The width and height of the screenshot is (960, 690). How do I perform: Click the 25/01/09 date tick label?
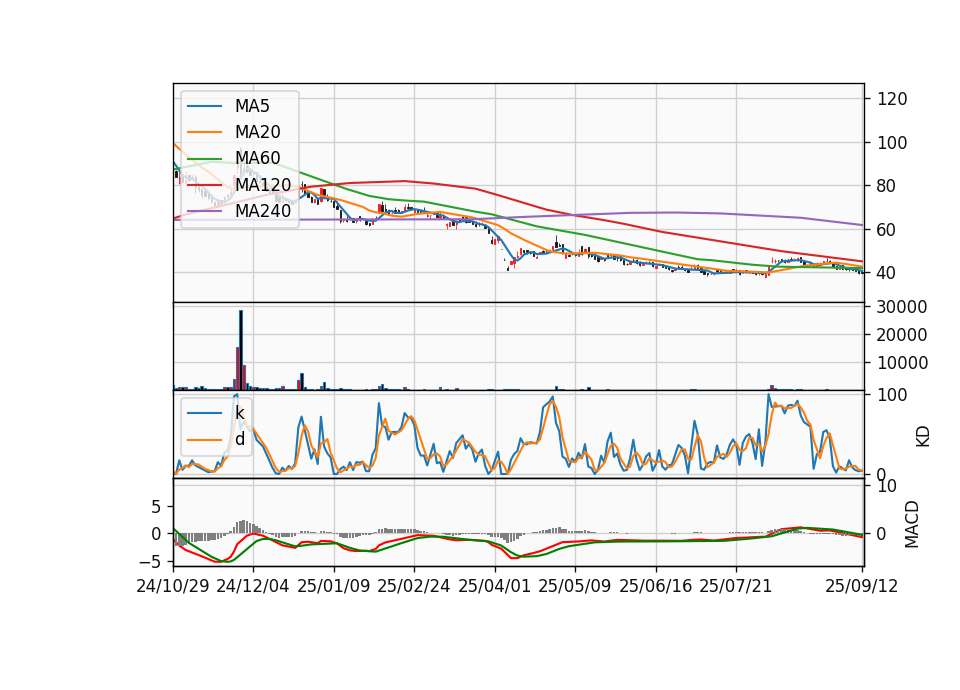click(x=334, y=587)
